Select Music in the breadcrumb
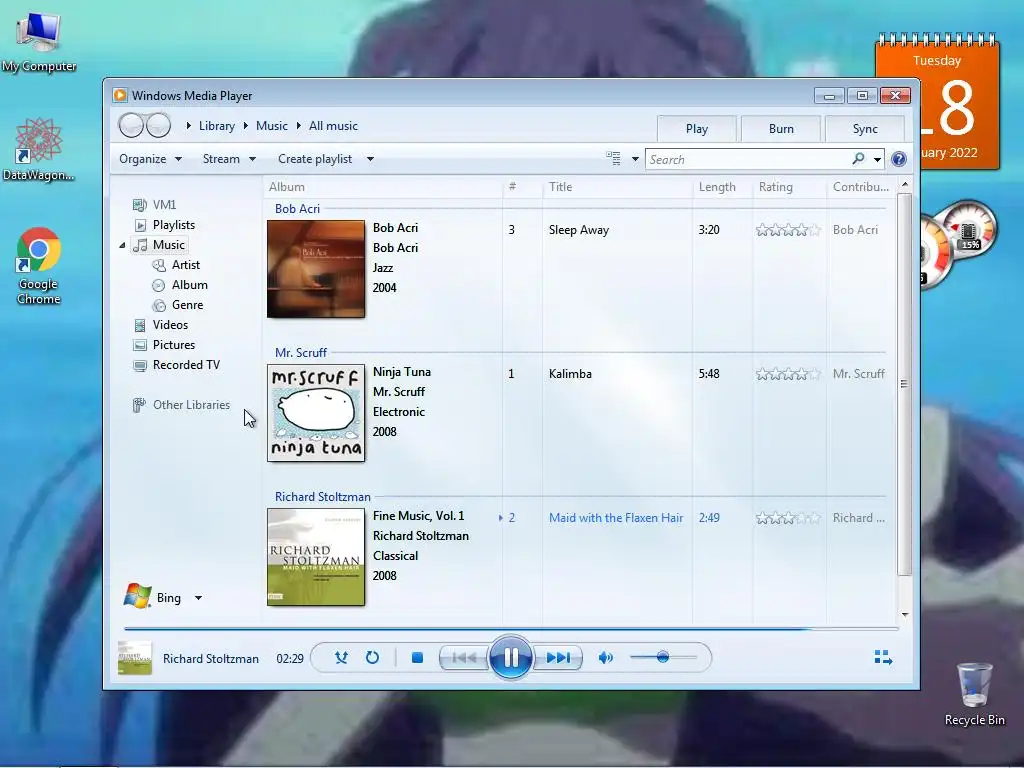The height and width of the screenshot is (768, 1024). (272, 126)
